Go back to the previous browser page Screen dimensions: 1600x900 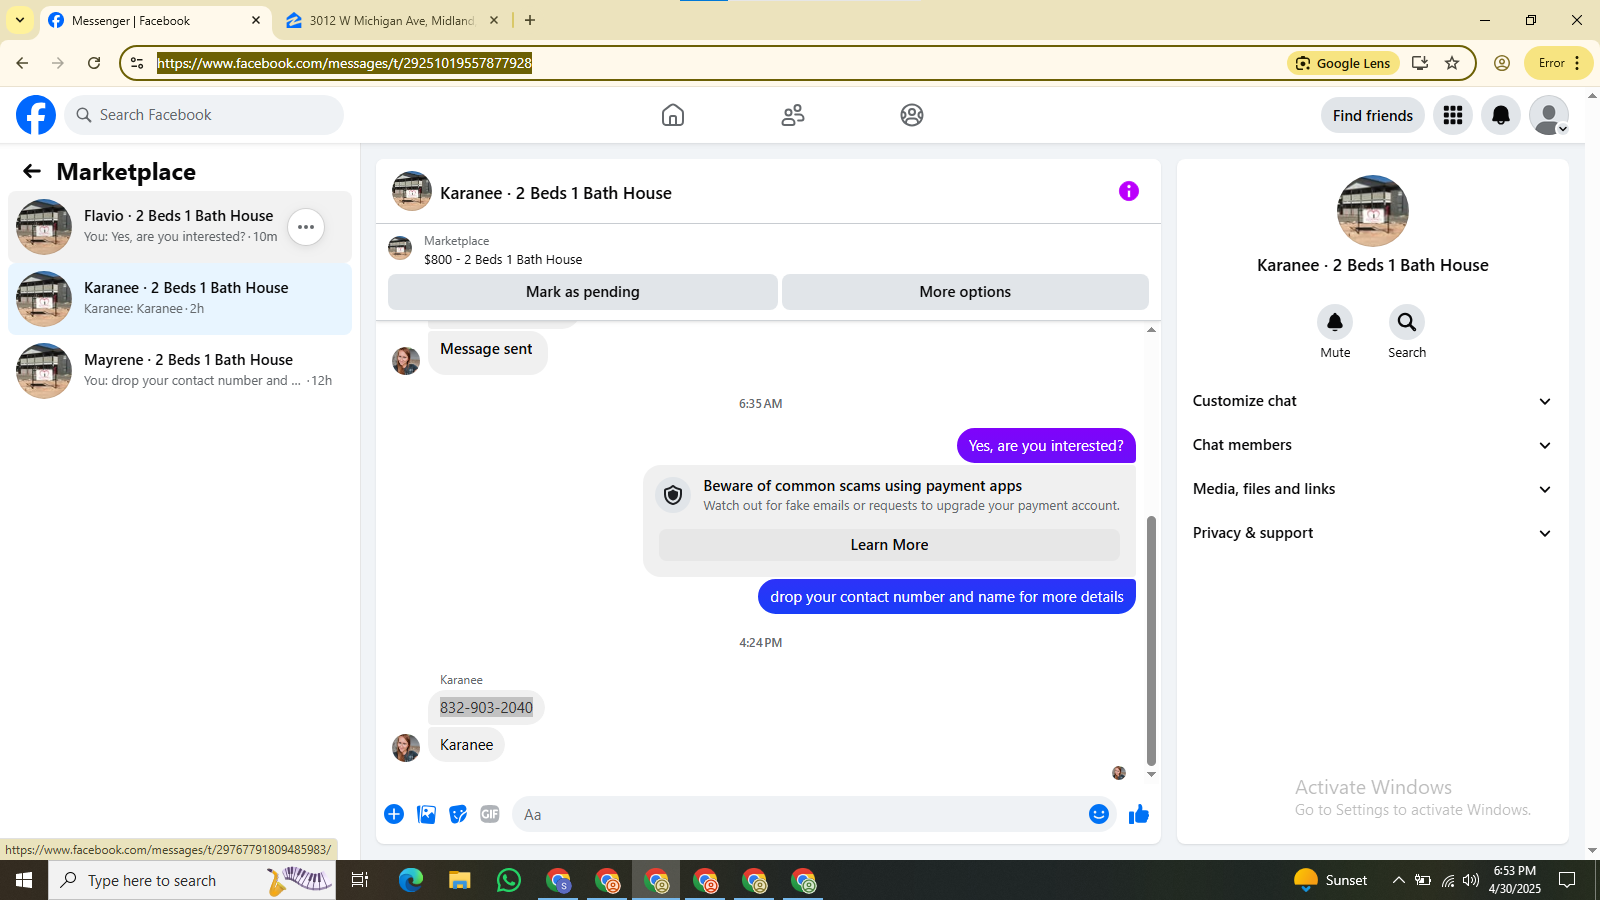click(x=22, y=63)
